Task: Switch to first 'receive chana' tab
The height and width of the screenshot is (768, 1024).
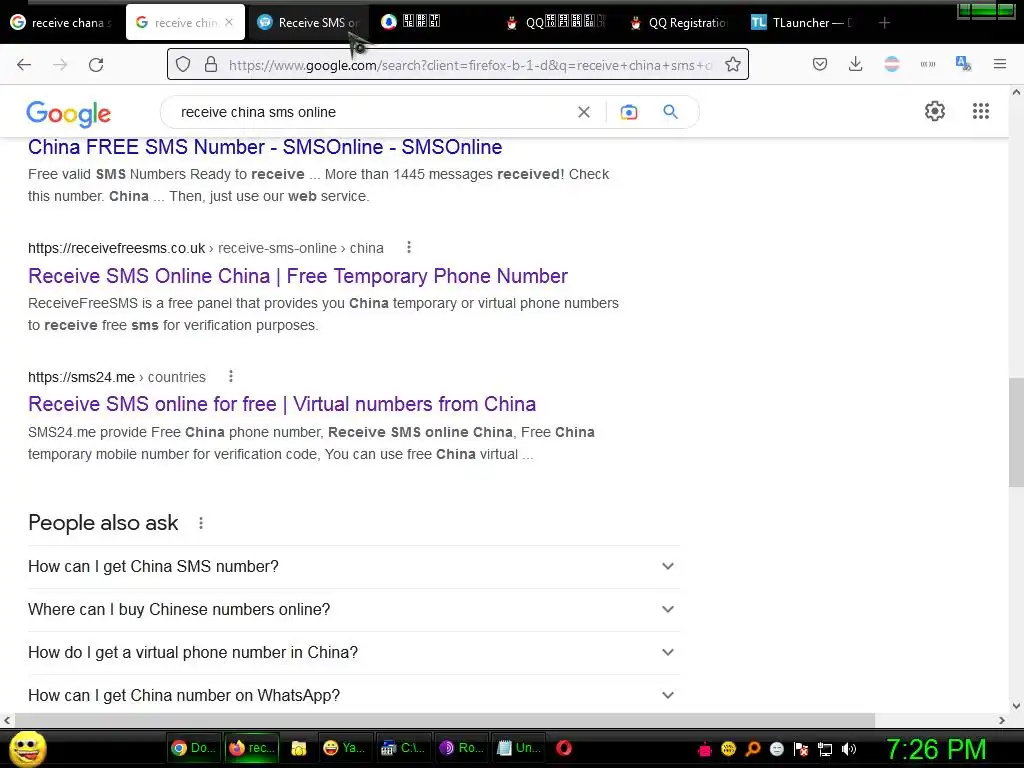Action: pyautogui.click(x=62, y=23)
